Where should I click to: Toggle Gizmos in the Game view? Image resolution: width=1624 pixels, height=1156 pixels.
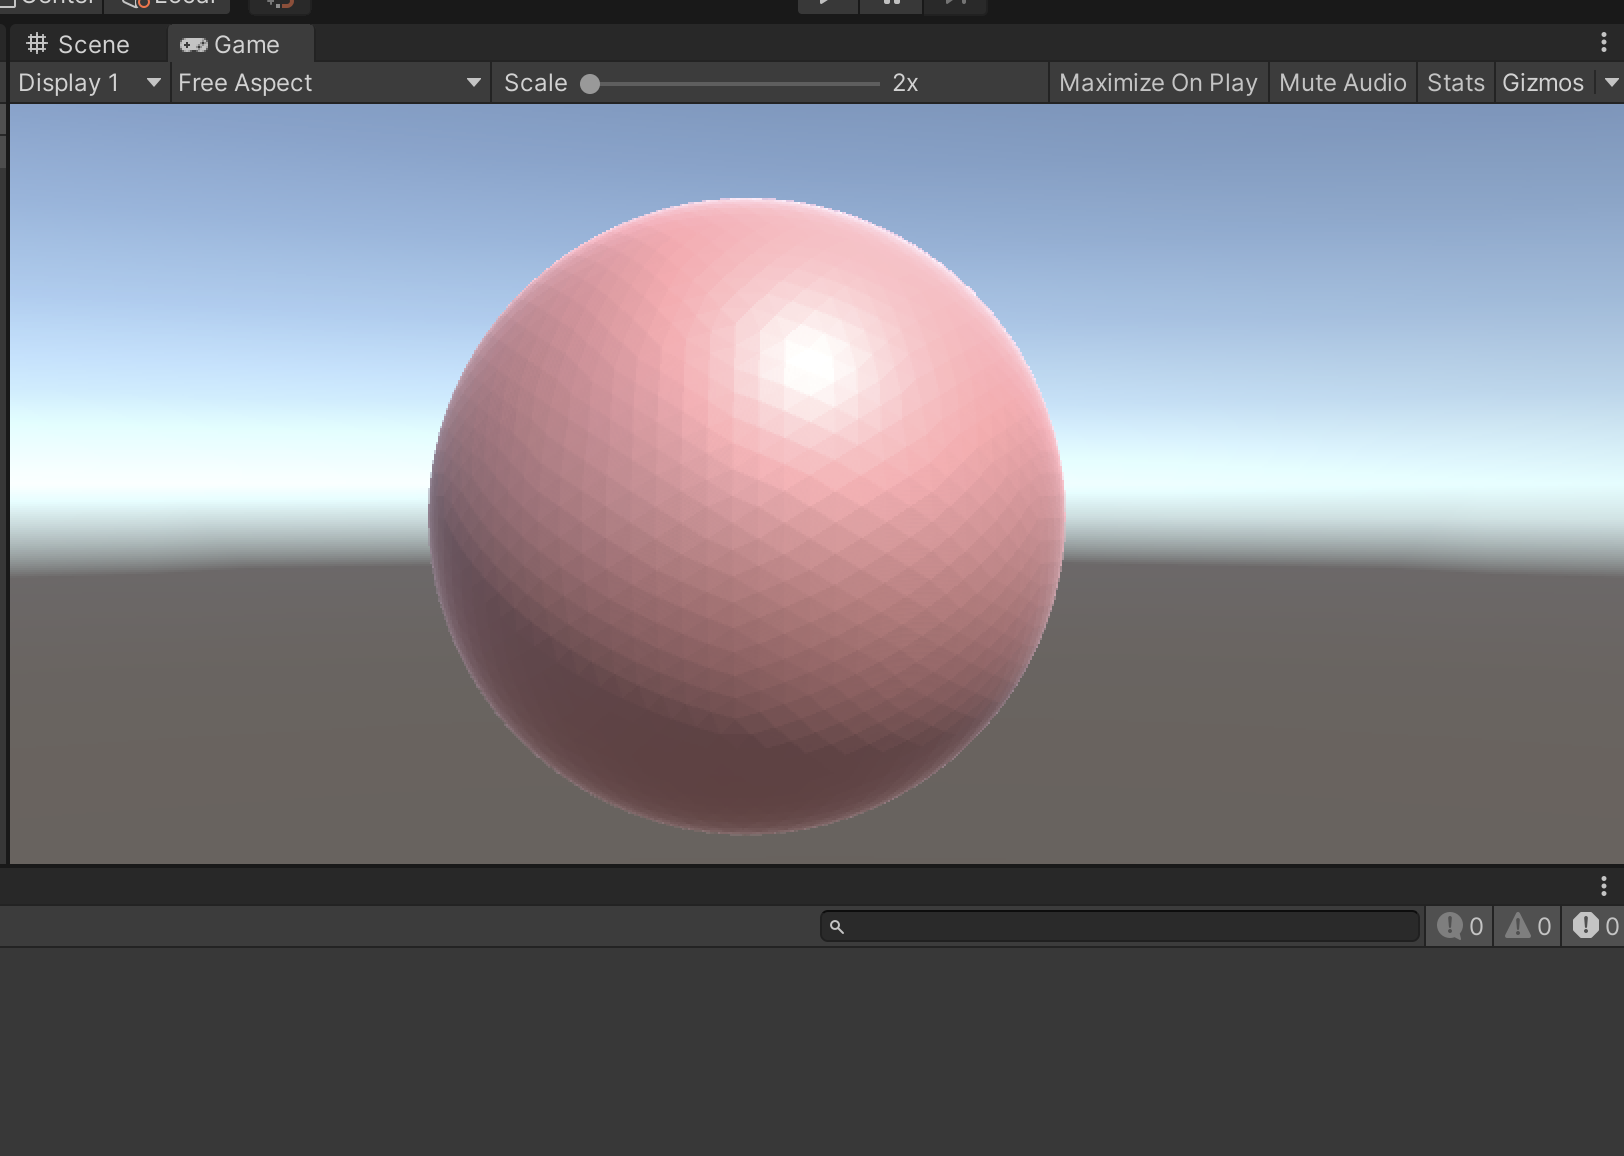(x=1543, y=83)
